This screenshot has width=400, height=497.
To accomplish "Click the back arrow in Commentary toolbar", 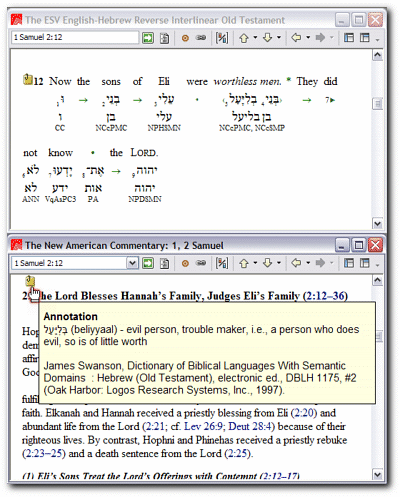I will [x=296, y=263].
